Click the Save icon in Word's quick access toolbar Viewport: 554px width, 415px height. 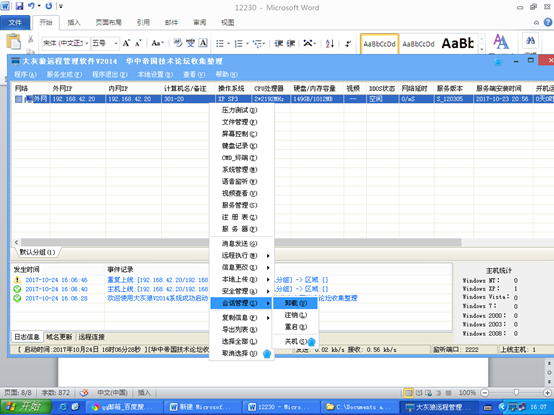point(19,6)
